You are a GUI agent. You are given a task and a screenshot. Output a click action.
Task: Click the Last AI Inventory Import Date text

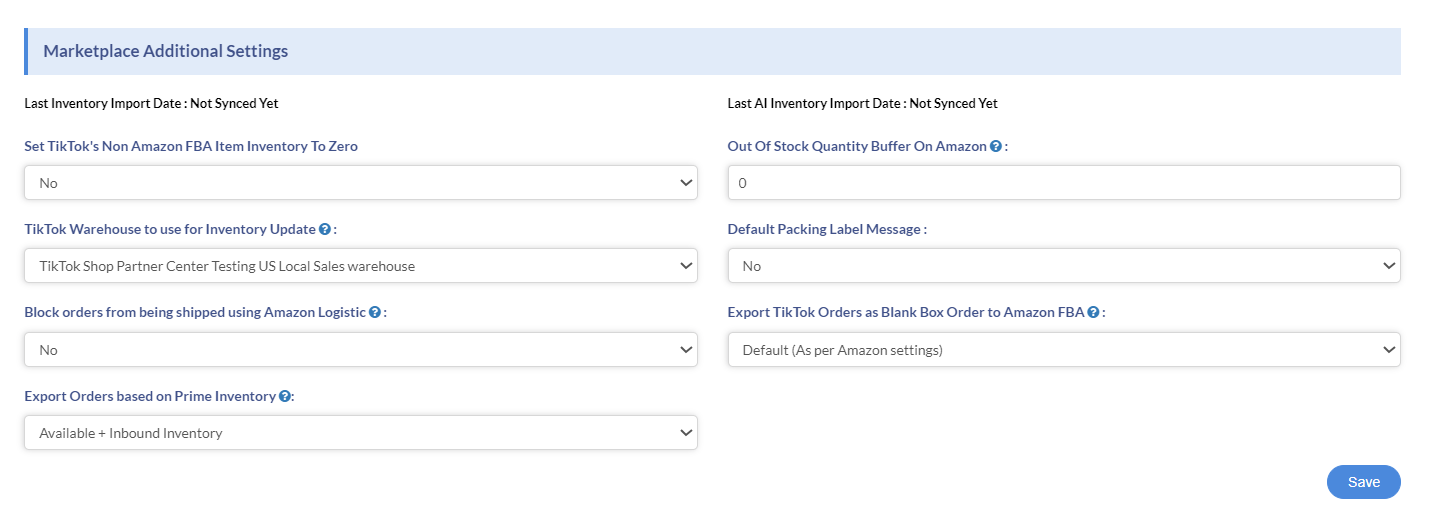tap(862, 103)
